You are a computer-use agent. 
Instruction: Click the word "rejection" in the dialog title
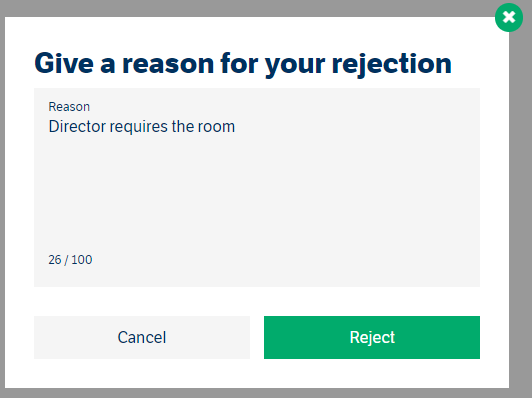tap(392, 64)
